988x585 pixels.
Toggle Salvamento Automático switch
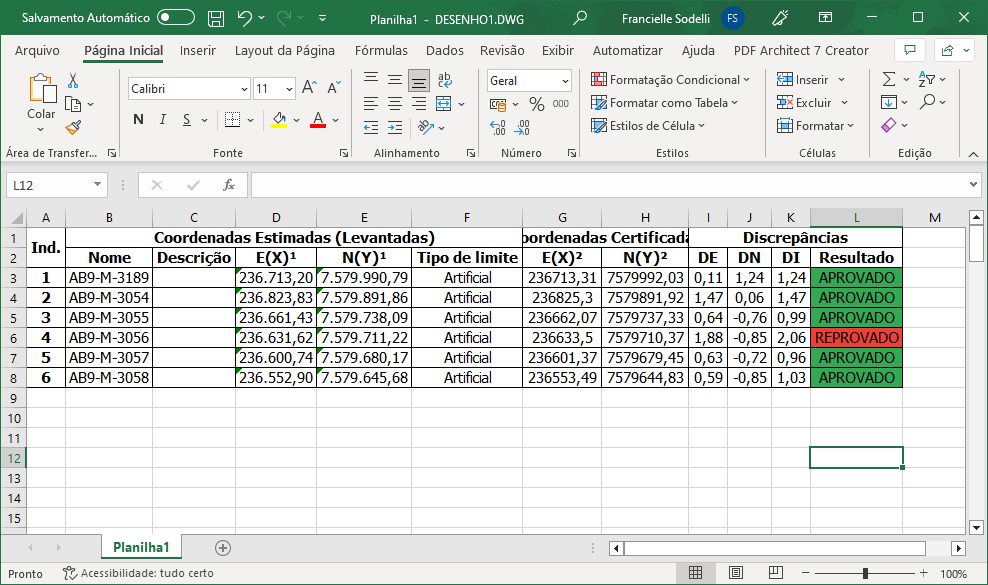(x=176, y=18)
